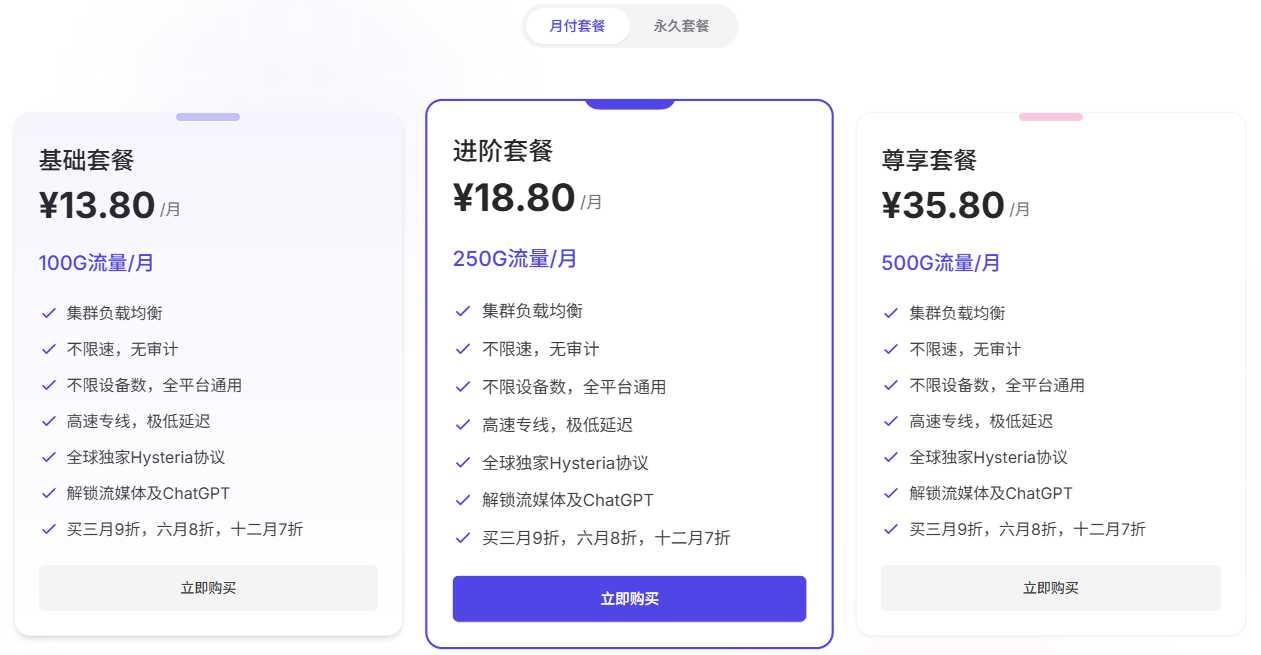Click the purple accent bar above 基础套餐 title
The image size is (1261, 655).
(208, 117)
